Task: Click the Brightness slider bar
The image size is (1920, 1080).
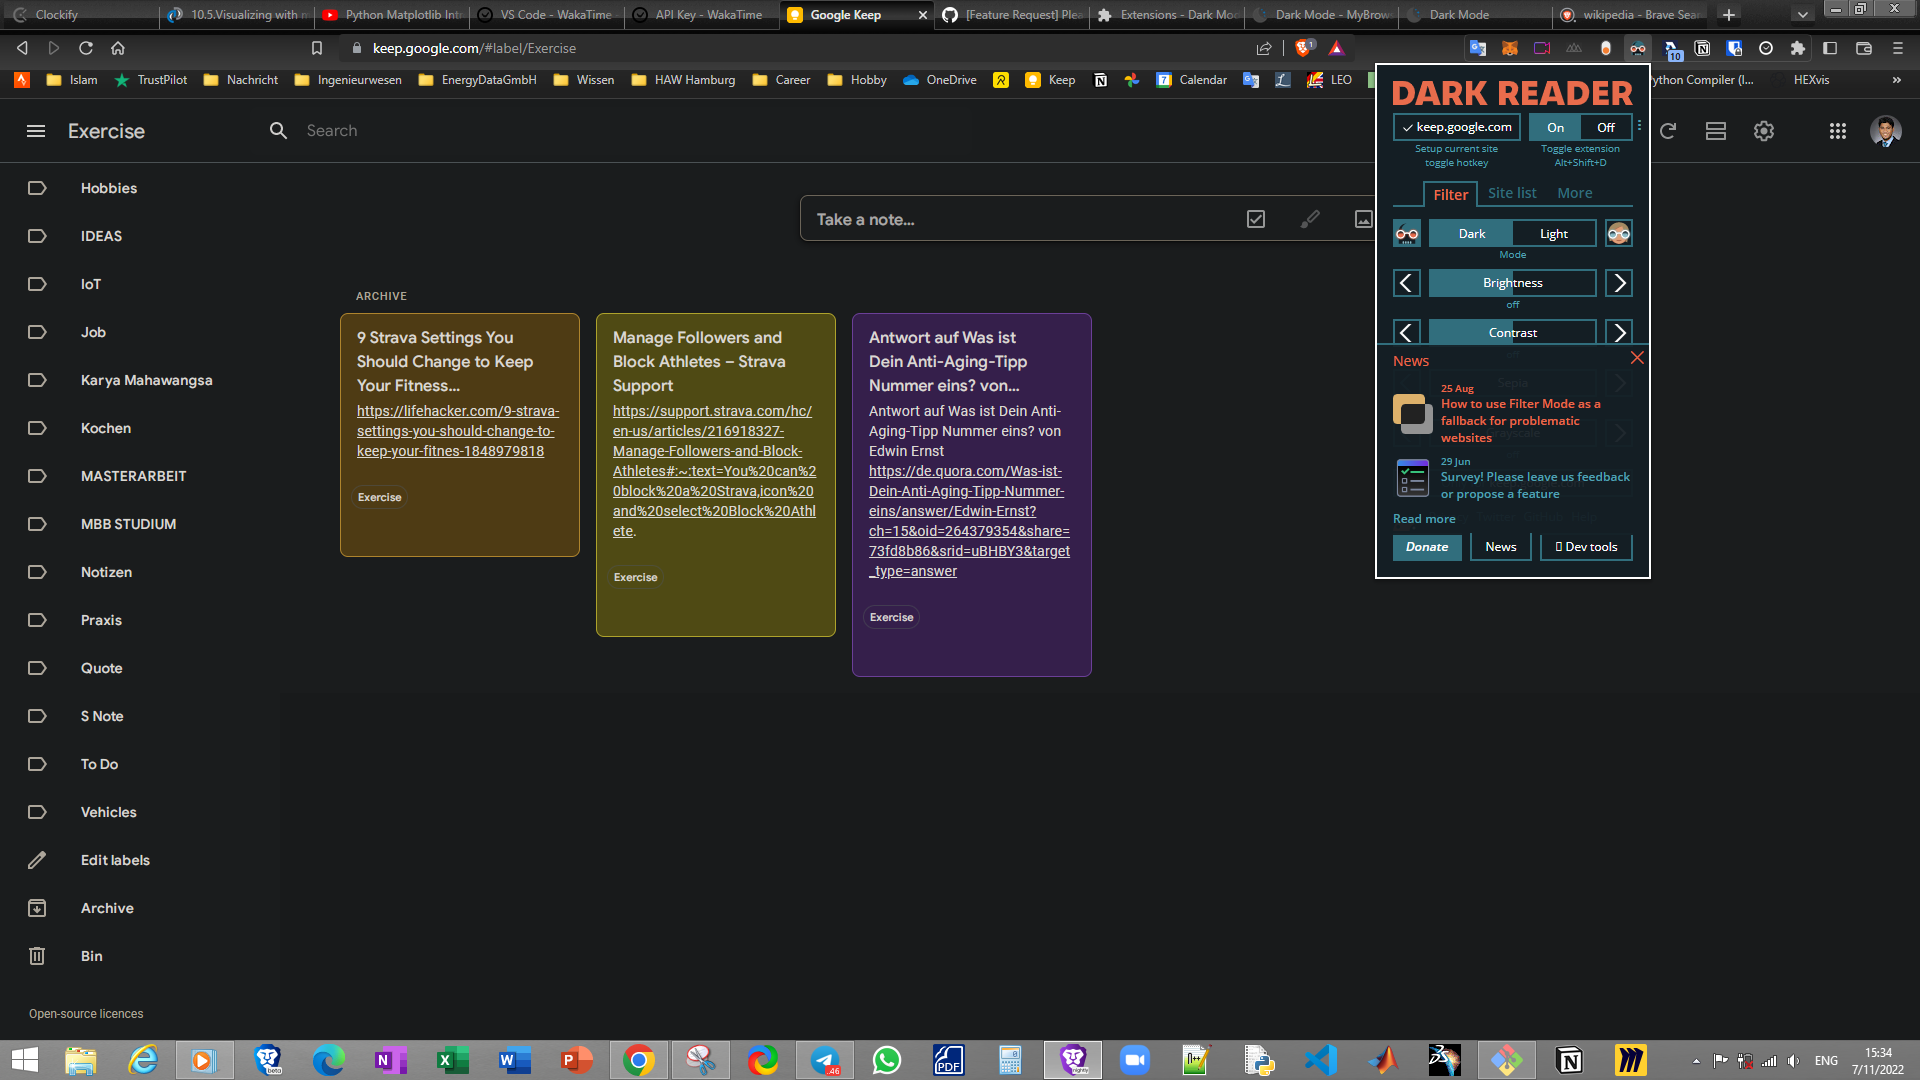Action: tap(1513, 283)
